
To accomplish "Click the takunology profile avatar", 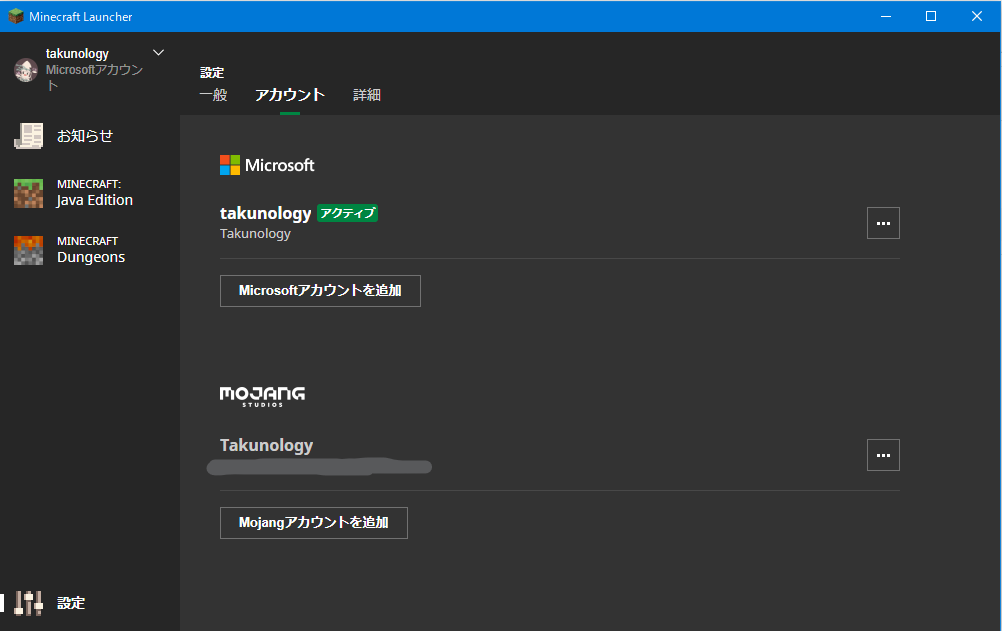I will tap(25, 69).
